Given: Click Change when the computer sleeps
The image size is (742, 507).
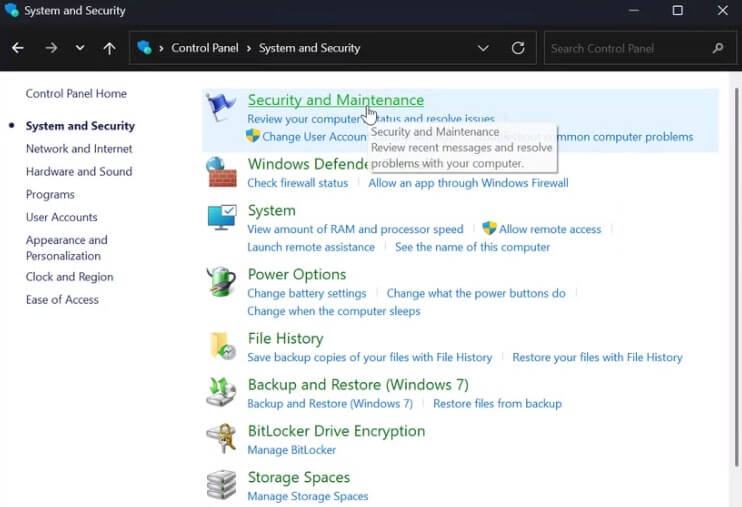Looking at the screenshot, I should [x=333, y=311].
